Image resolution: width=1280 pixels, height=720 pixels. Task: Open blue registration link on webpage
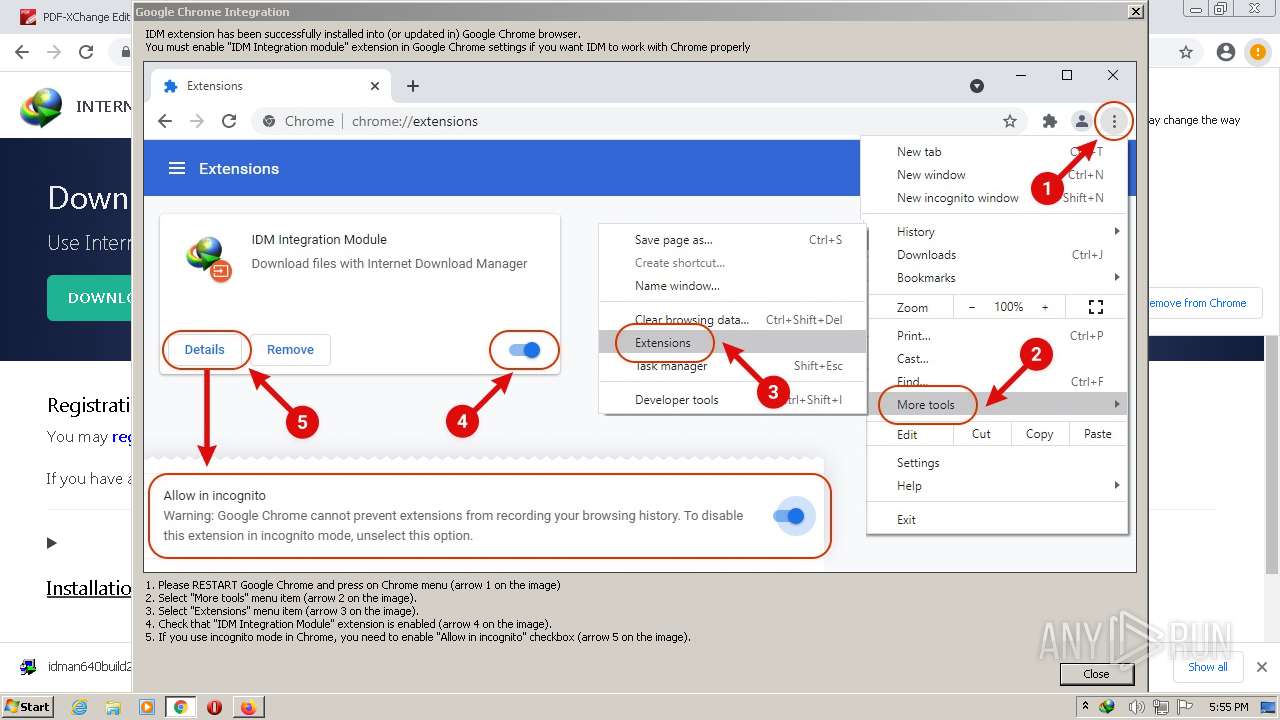(121, 436)
